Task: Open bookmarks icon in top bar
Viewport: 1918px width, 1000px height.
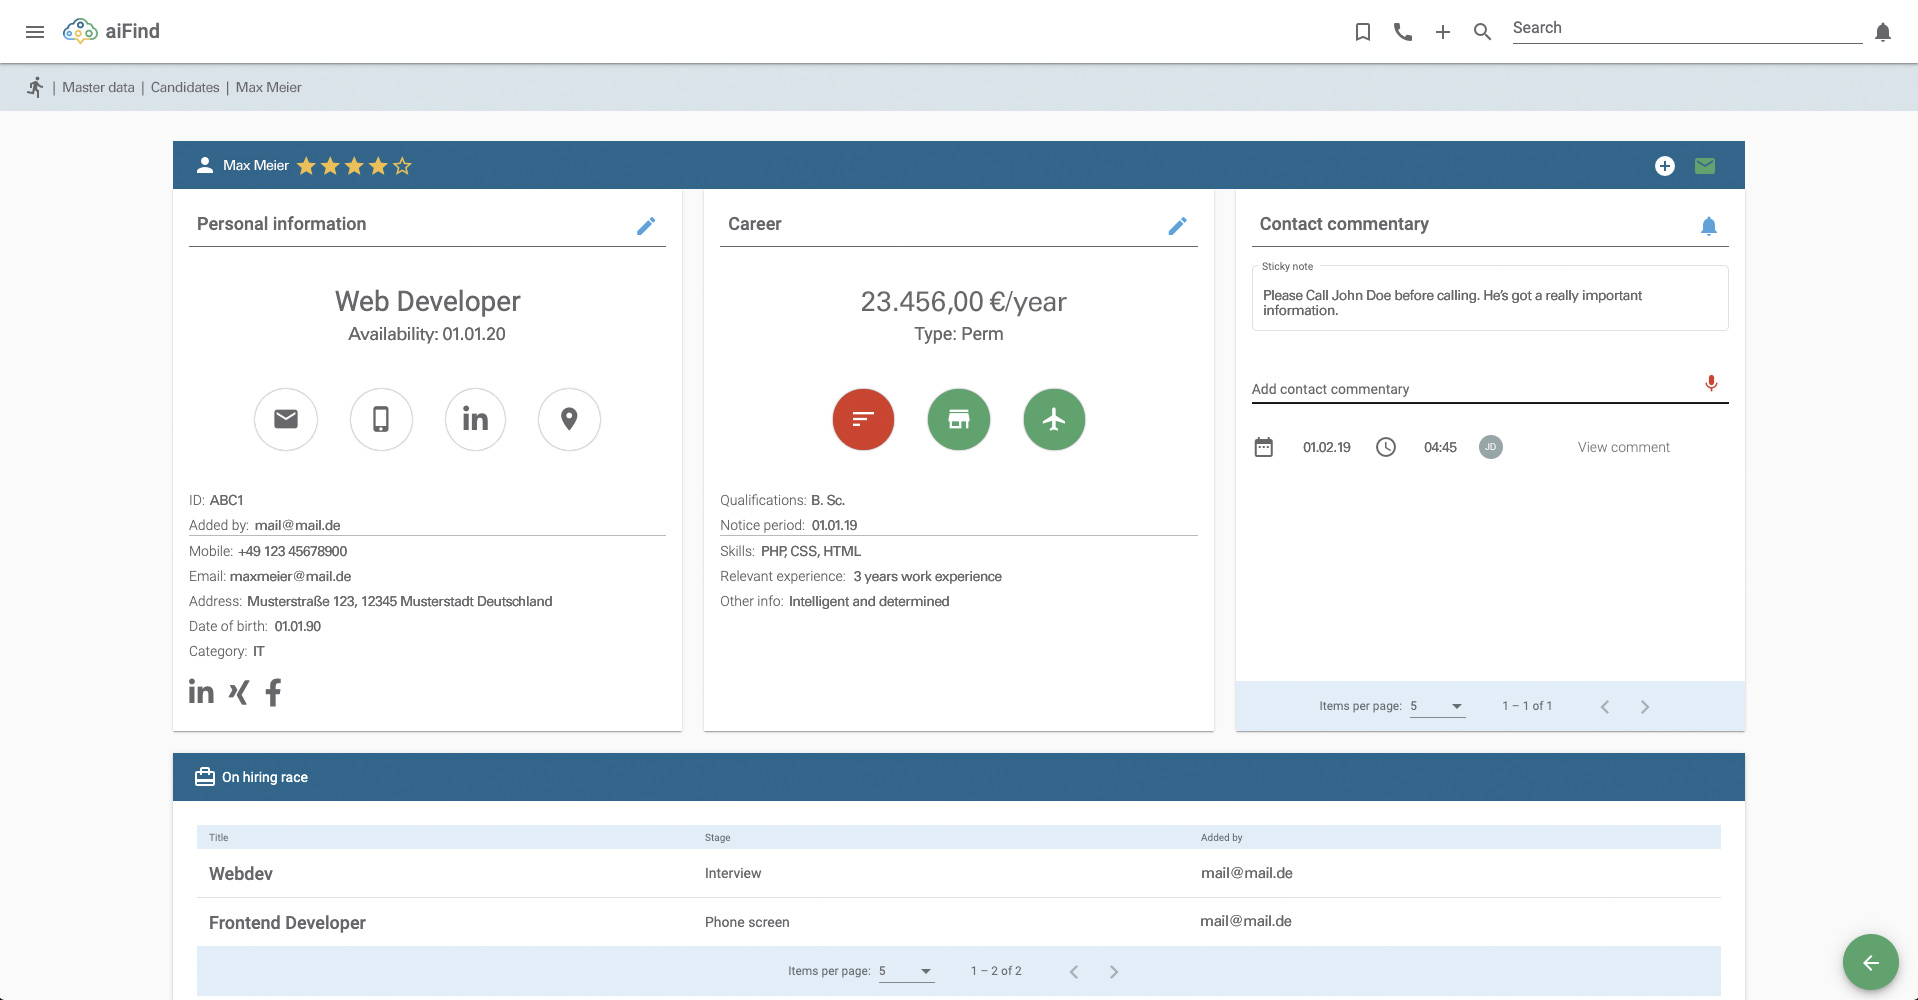Action: pos(1362,32)
